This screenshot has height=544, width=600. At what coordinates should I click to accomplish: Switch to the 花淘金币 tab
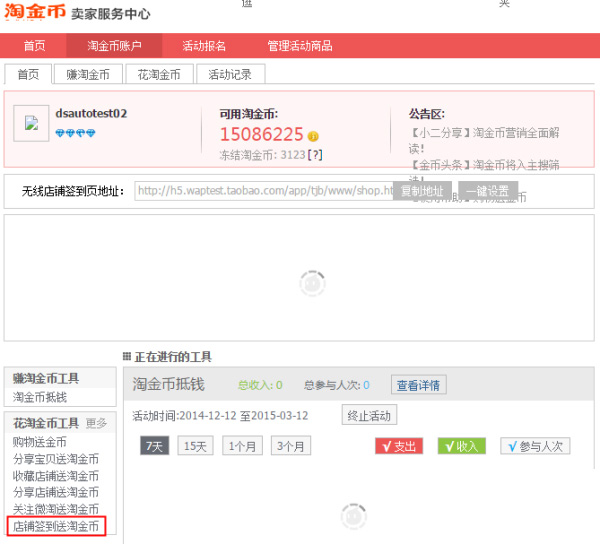point(159,74)
